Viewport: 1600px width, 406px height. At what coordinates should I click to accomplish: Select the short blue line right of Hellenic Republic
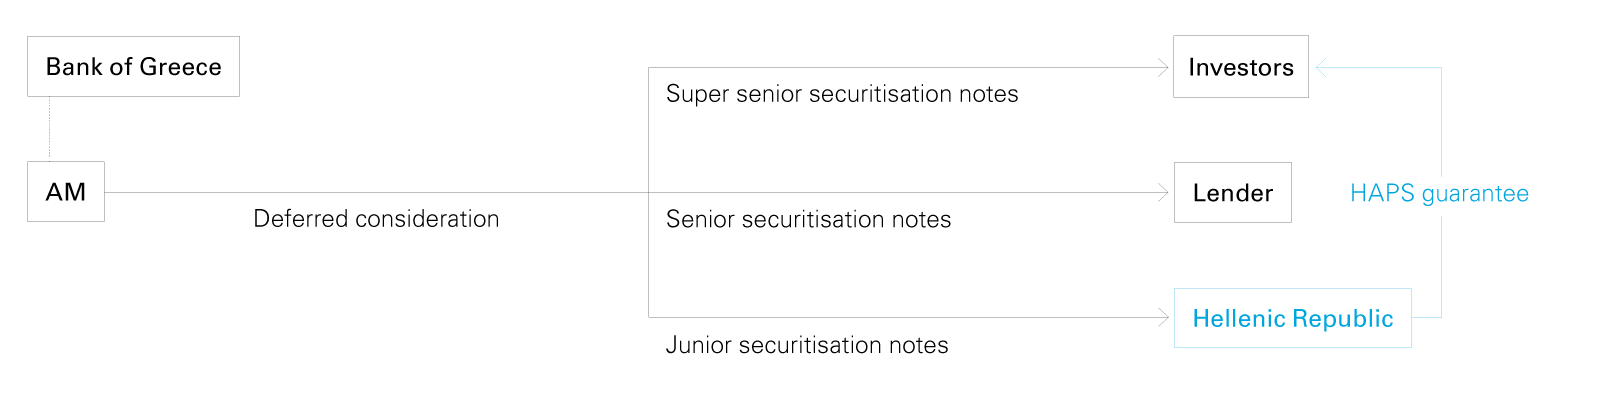pos(1426,318)
